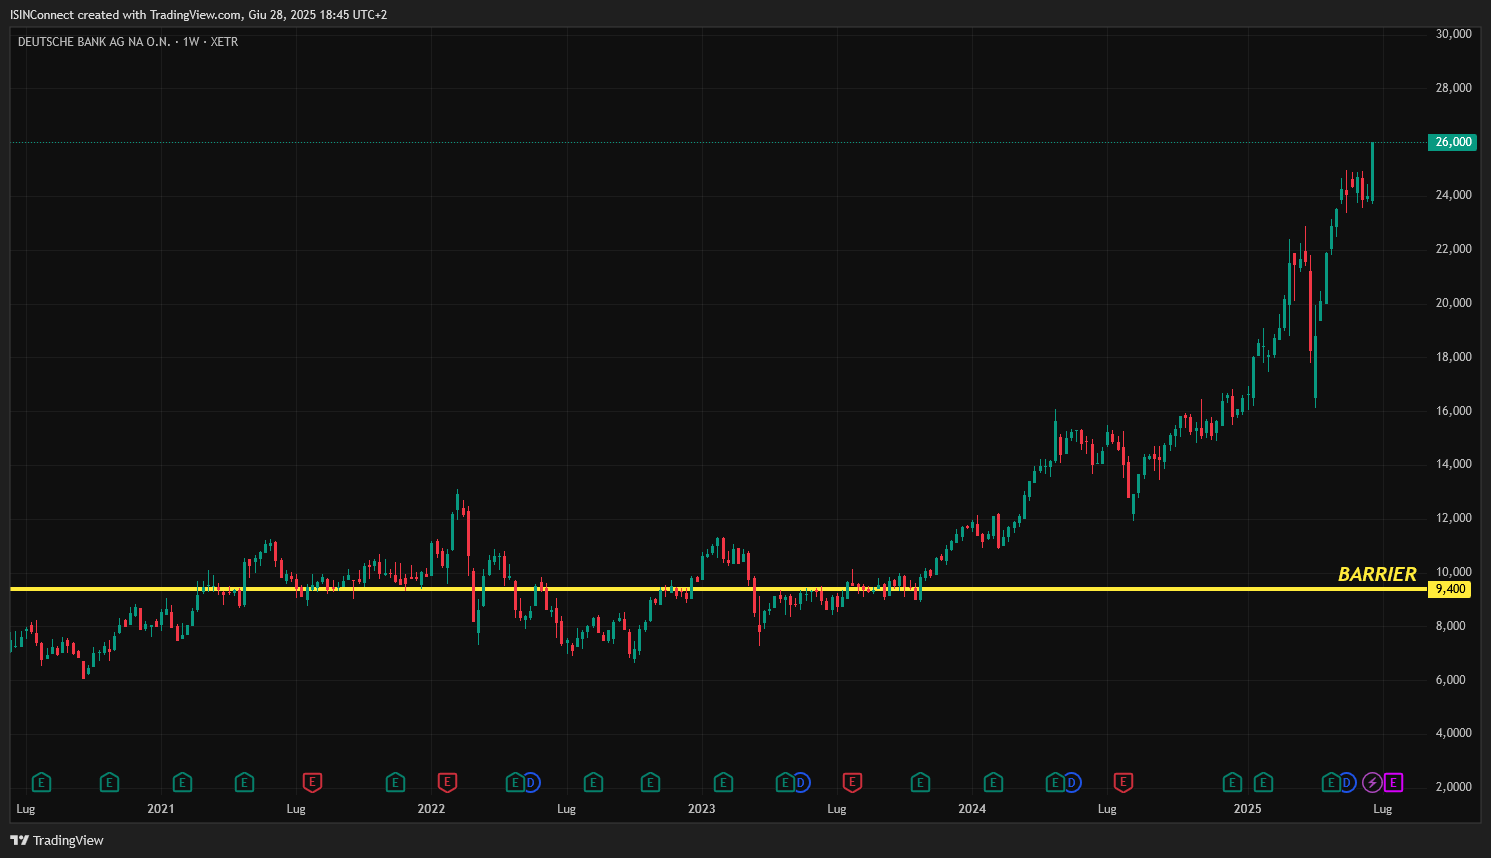Click the 2022 label on time axis

(x=431, y=809)
